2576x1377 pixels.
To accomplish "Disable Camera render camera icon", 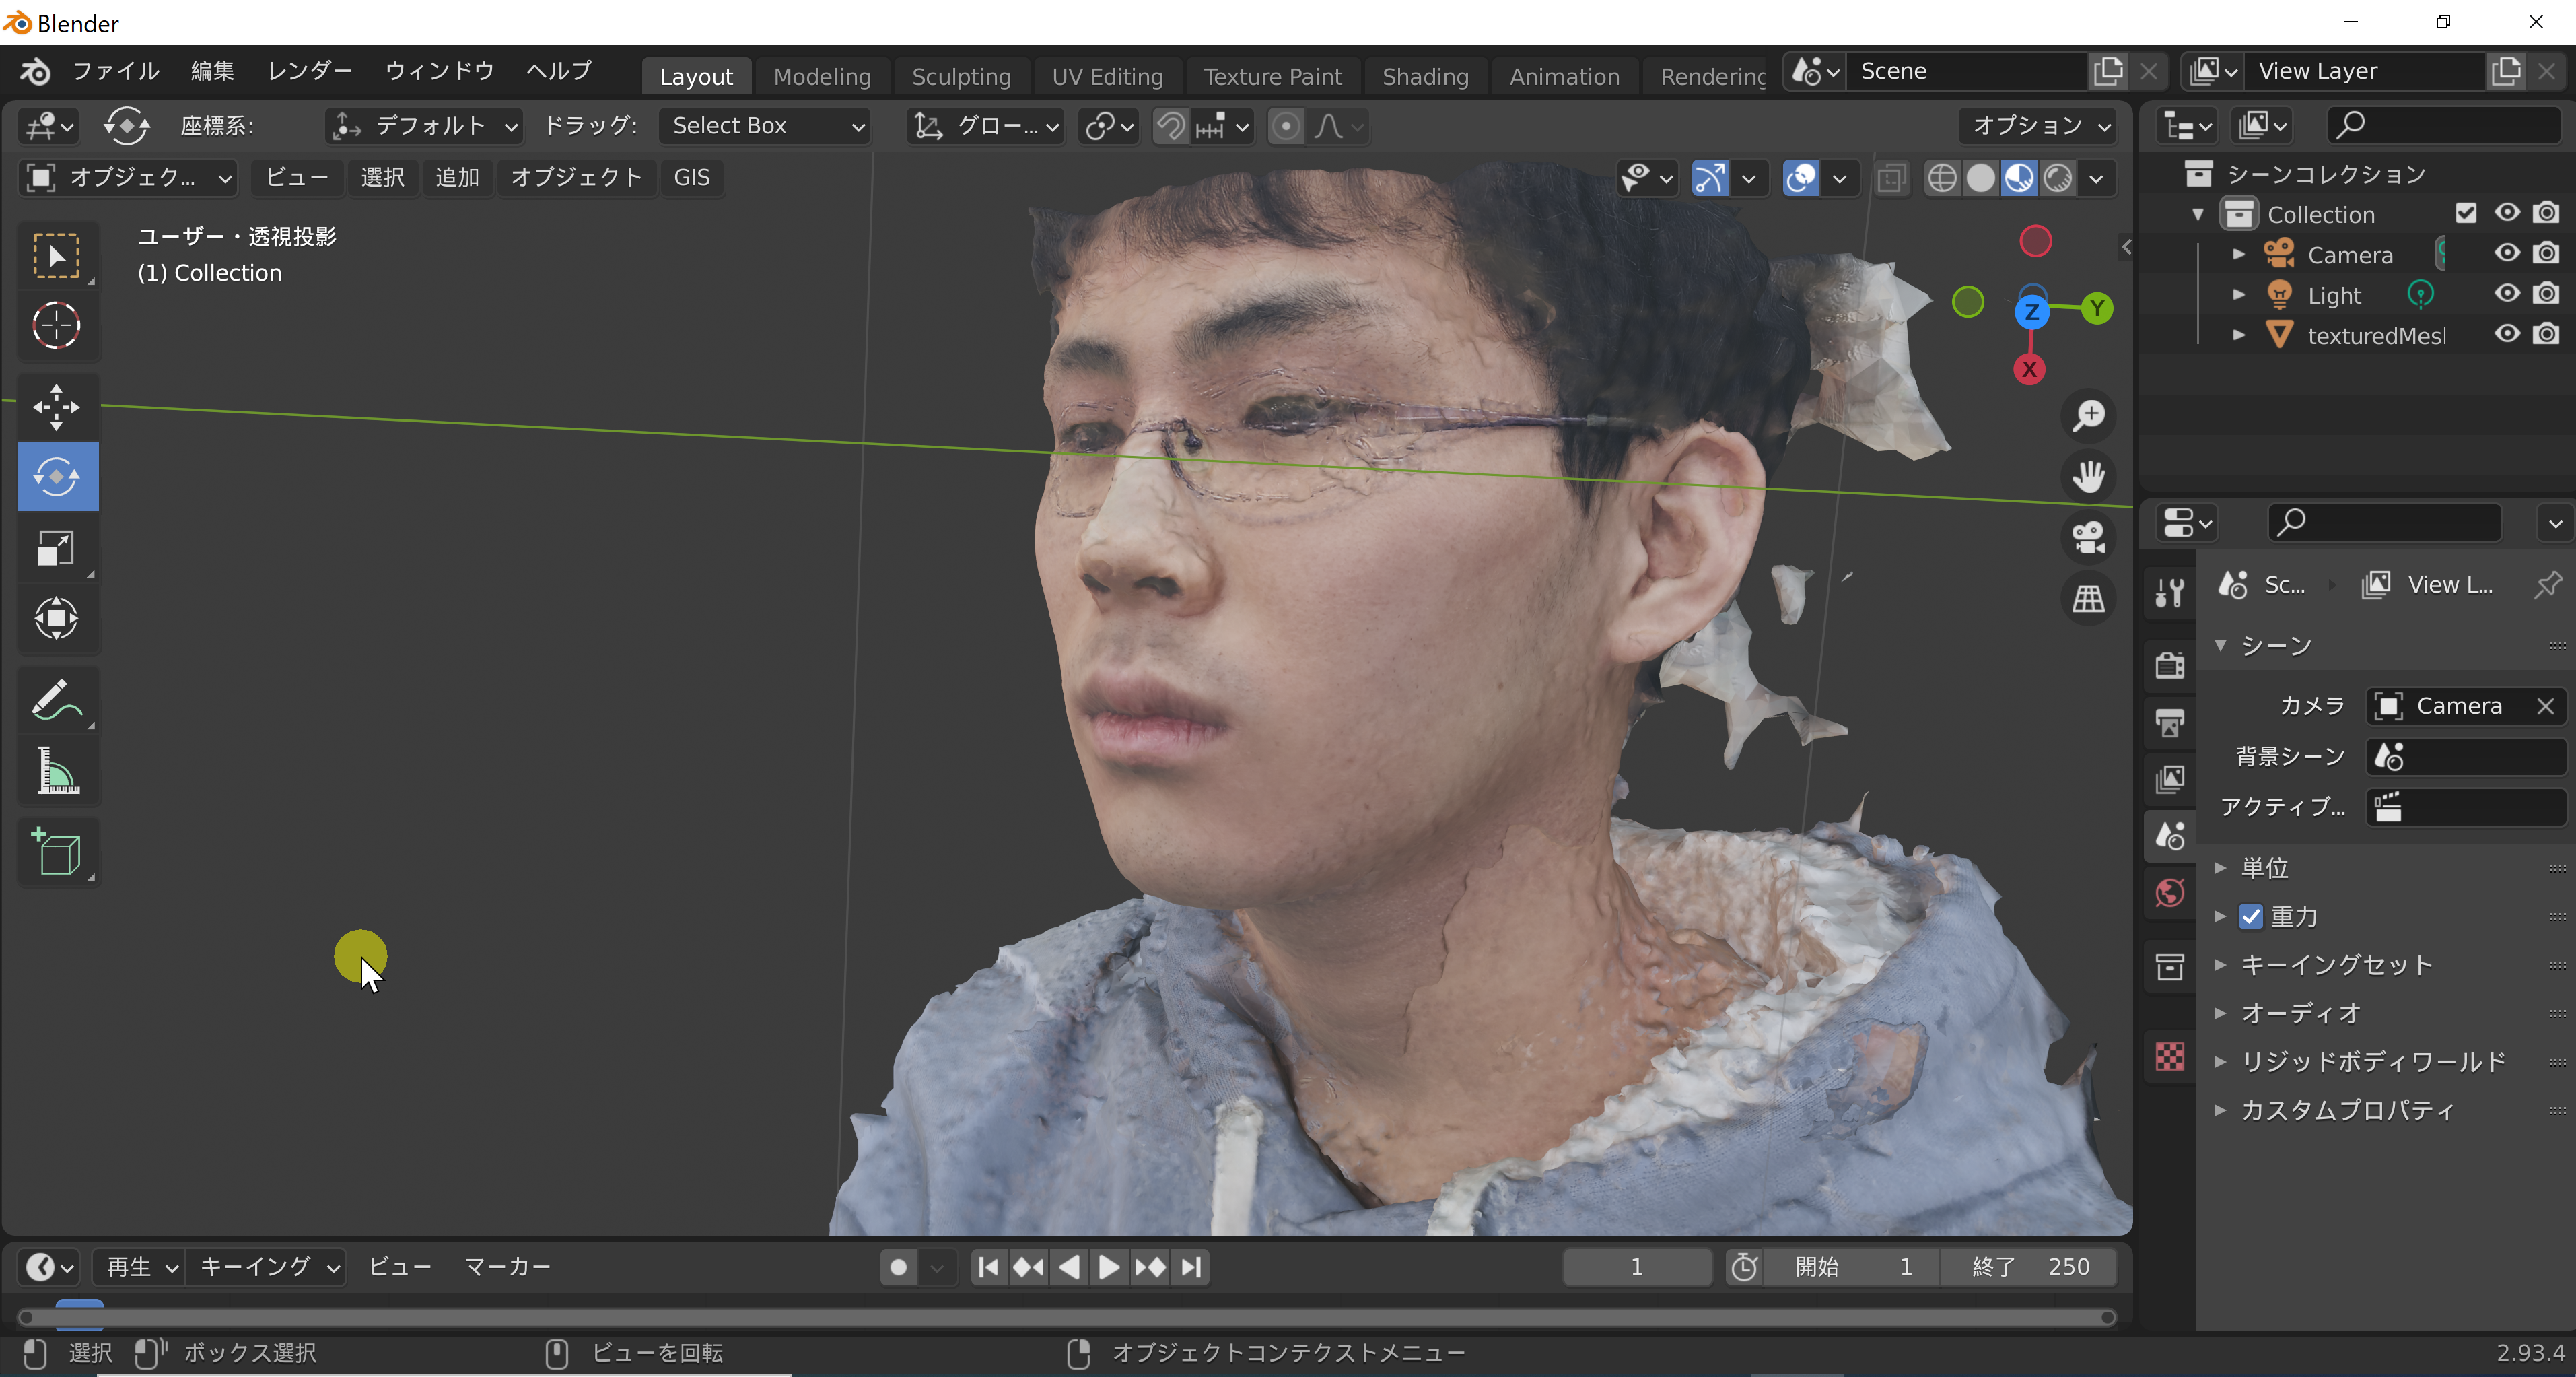I will 2546,253.
